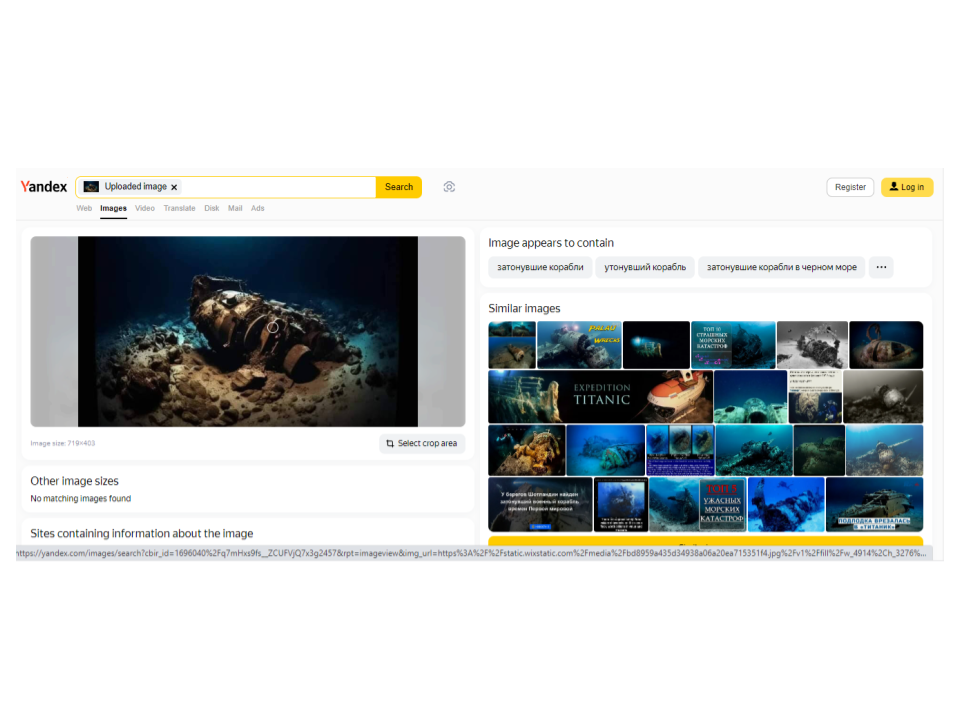Remove the uploaded image from search box
Screen dimensions: 960x720
[174, 187]
